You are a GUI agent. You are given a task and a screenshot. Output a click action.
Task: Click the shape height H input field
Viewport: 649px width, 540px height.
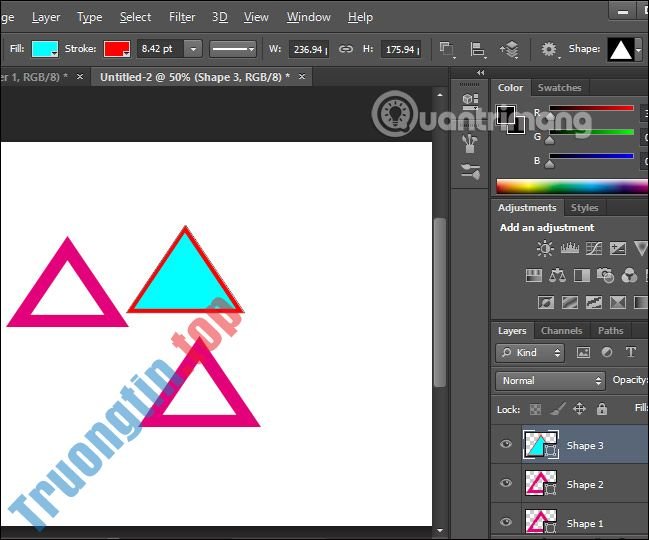pyautogui.click(x=401, y=49)
